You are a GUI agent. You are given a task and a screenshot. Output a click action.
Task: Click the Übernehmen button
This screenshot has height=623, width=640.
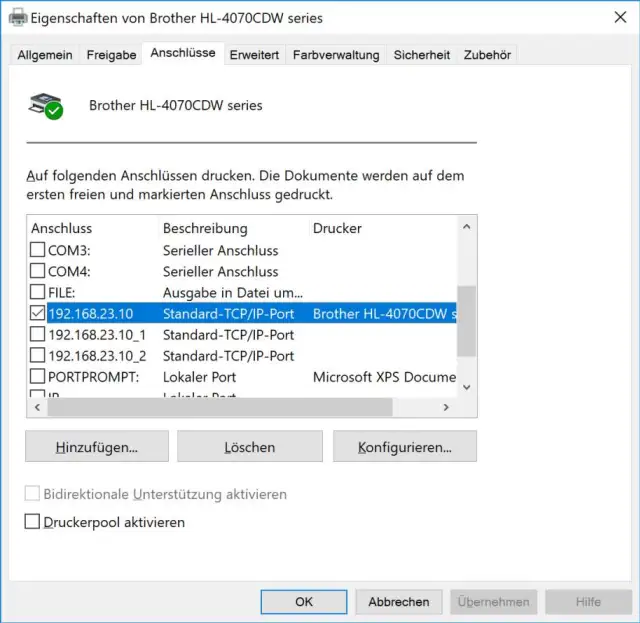(493, 602)
